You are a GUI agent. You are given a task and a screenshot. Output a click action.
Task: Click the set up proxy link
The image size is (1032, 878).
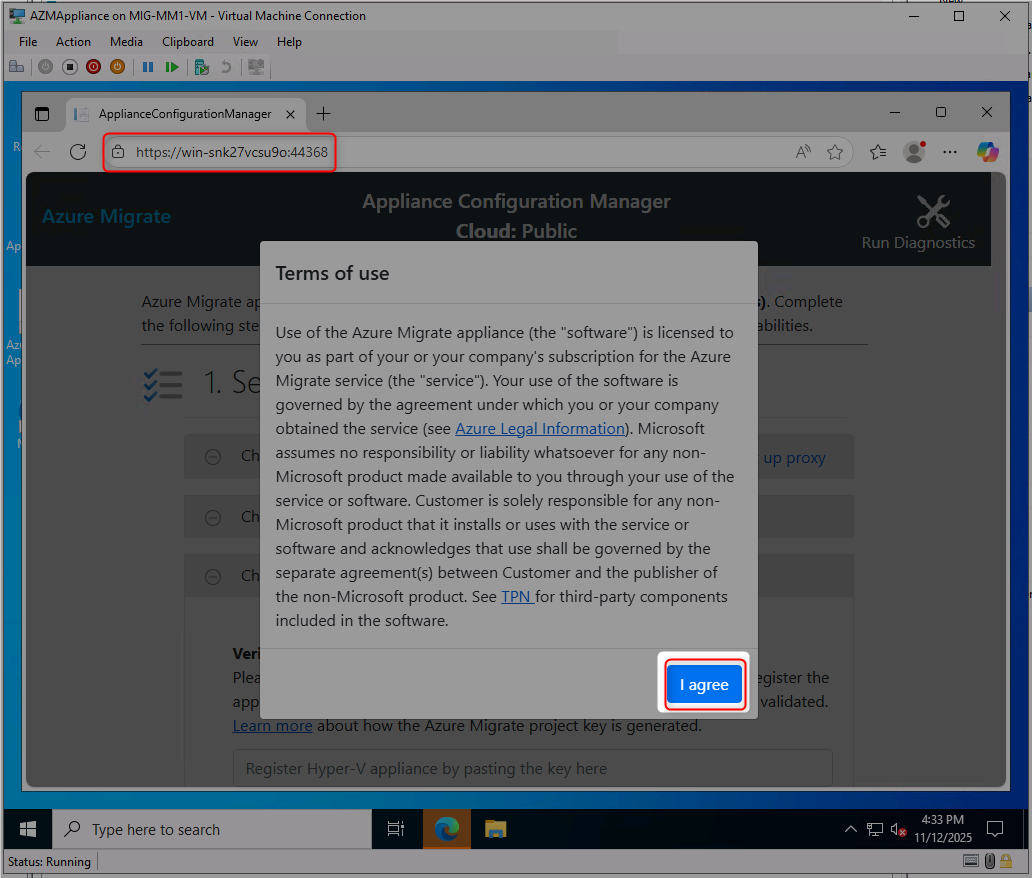[x=794, y=457]
